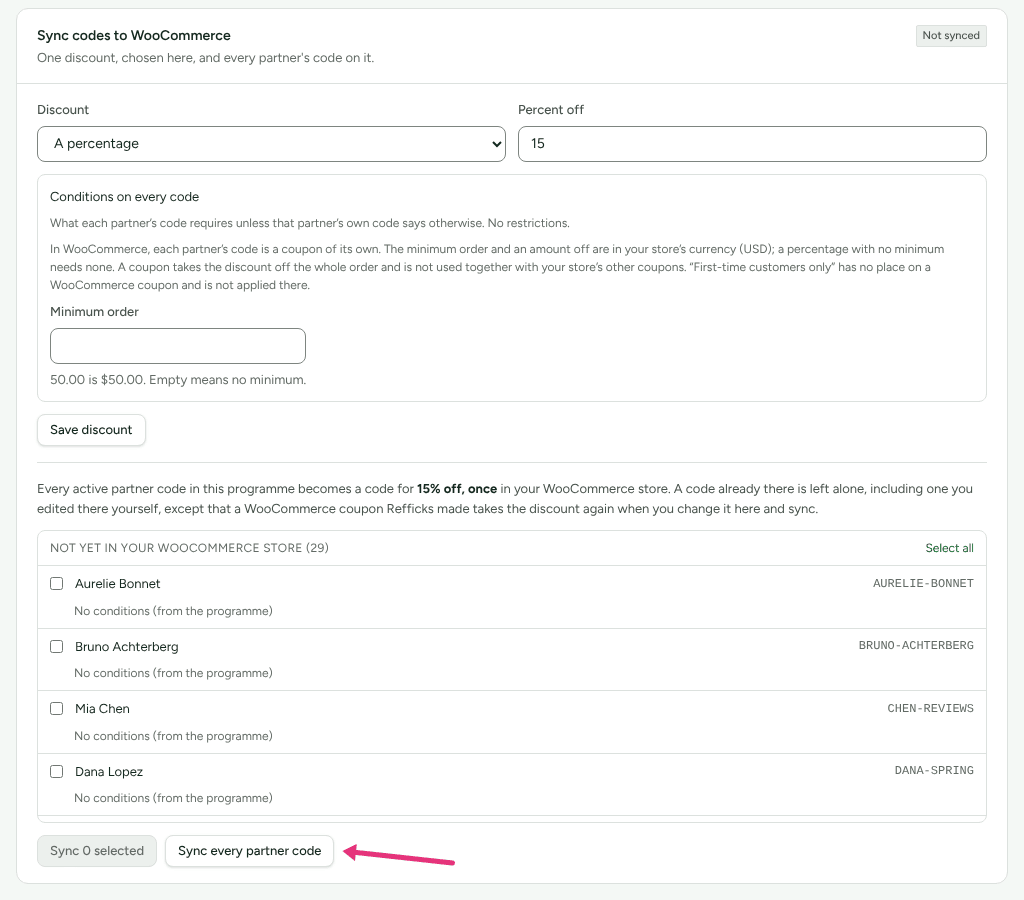Viewport: 1024px width, 900px height.
Task: Click the Not synced status badge
Action: pyautogui.click(x=951, y=35)
